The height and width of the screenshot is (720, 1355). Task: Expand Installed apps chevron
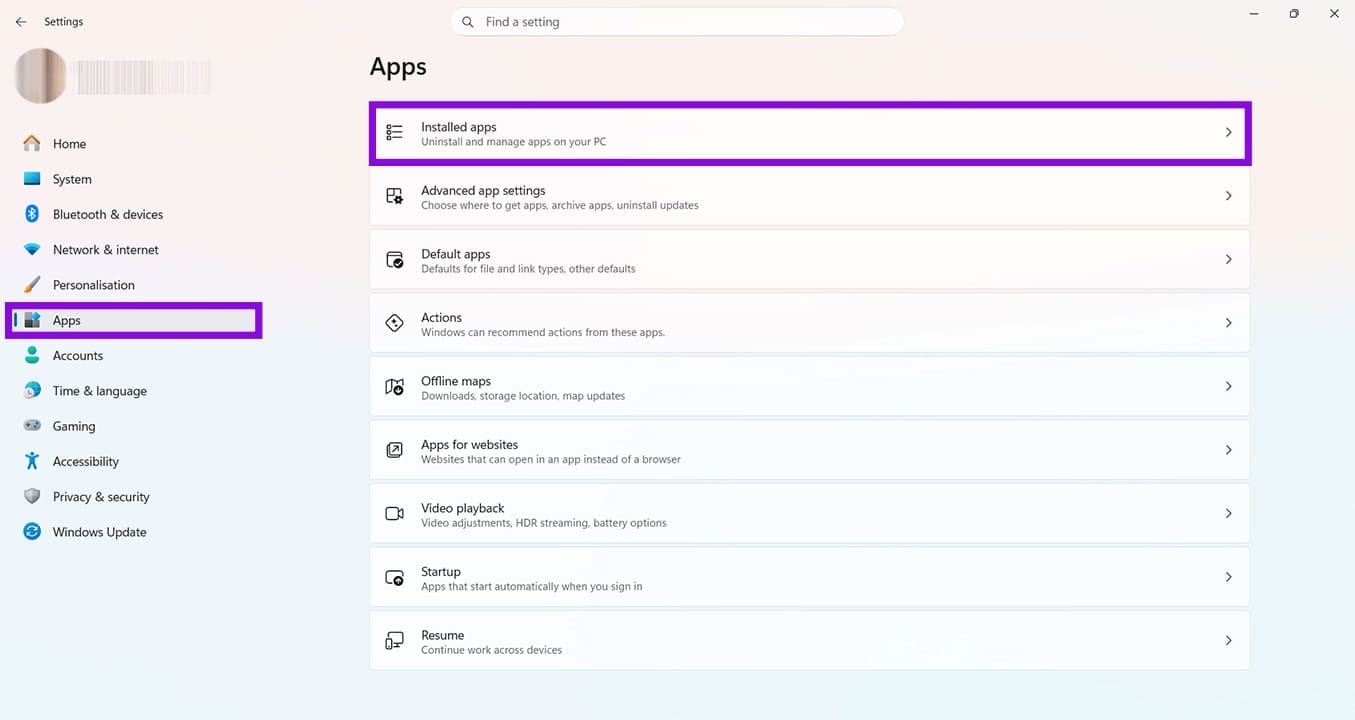coord(1229,132)
